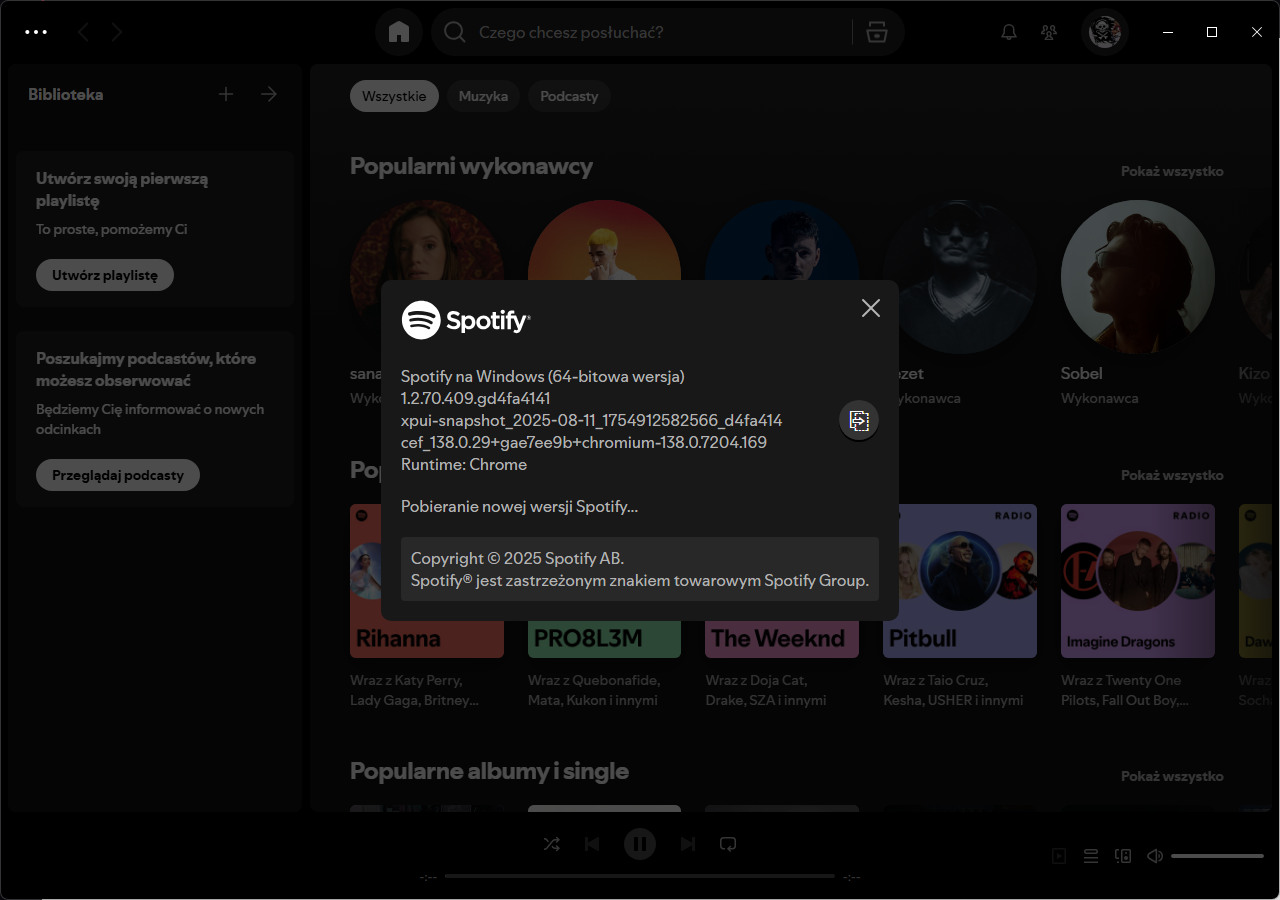The image size is (1280, 900).
Task: Click "Utwórz swoją pierwszą playlistę" heading
Action: click(x=122, y=190)
